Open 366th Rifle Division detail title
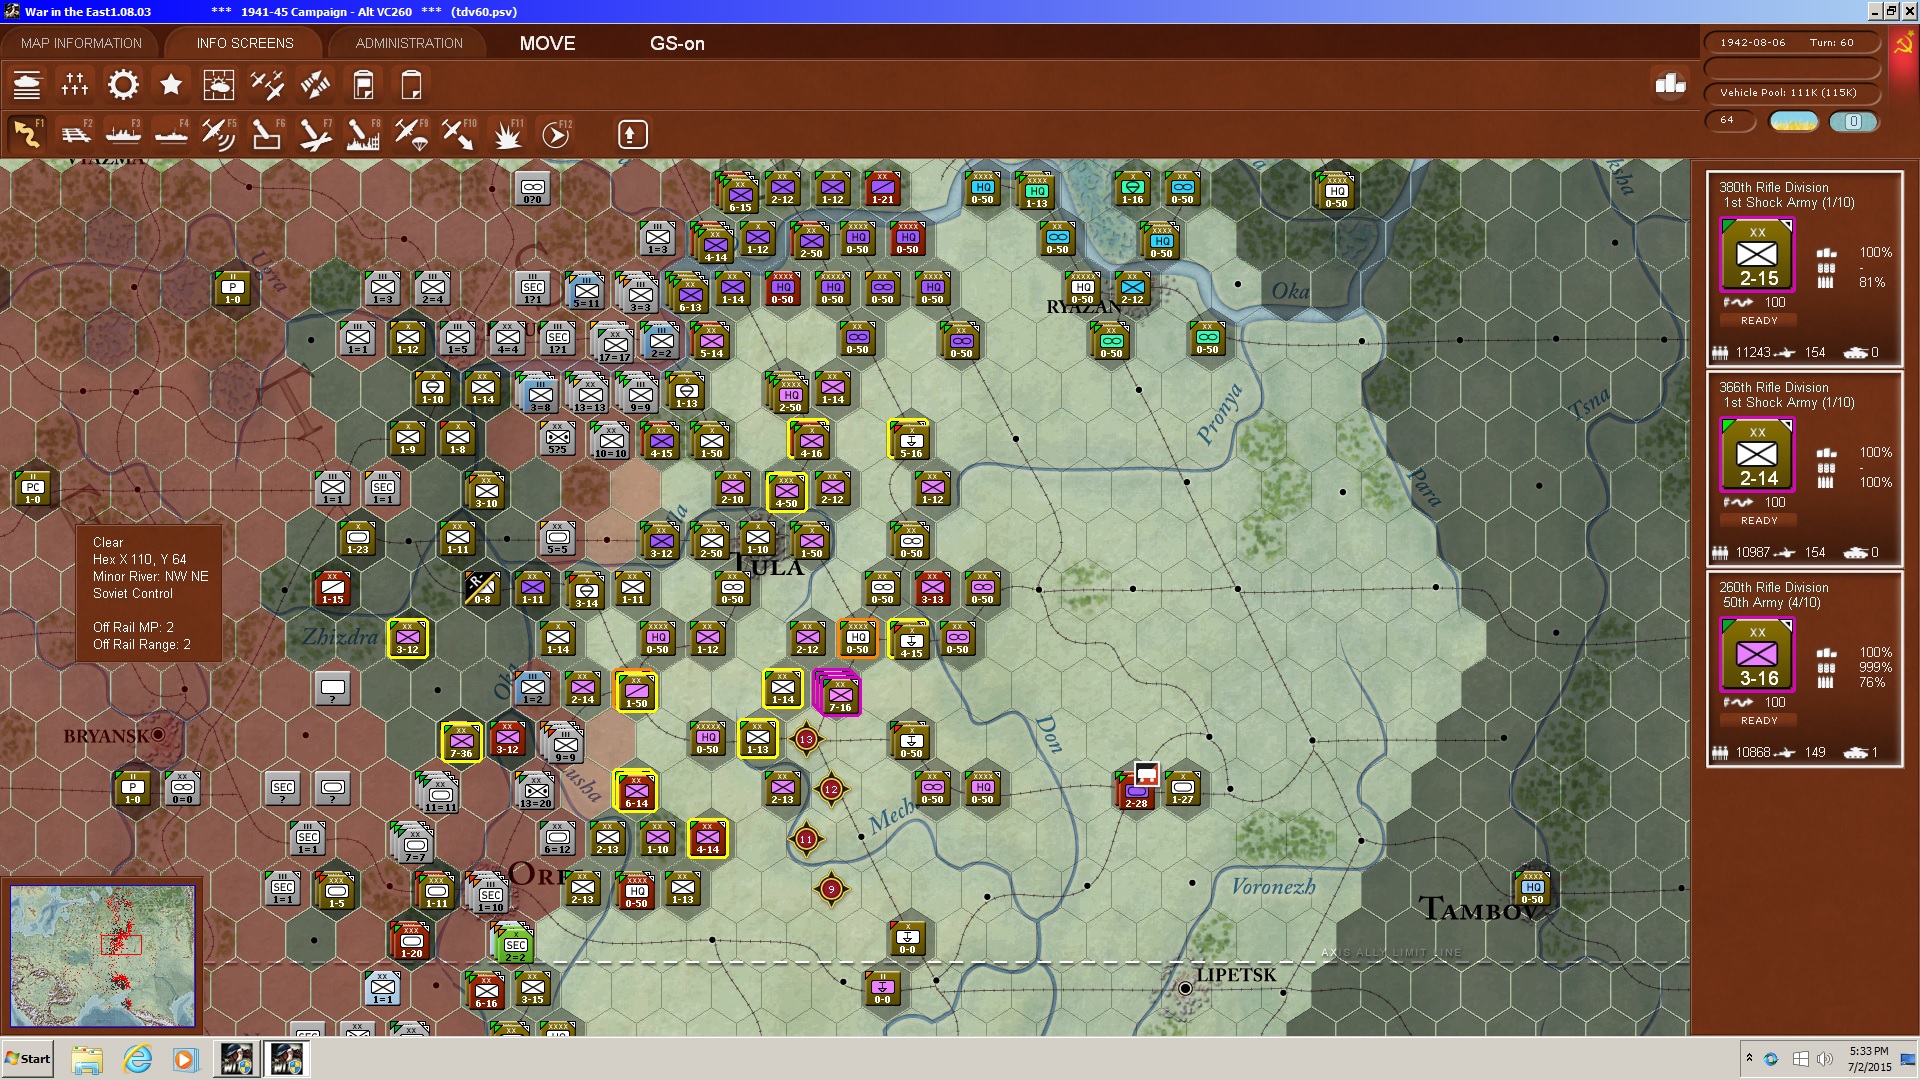The width and height of the screenshot is (1920, 1080). pos(1773,387)
